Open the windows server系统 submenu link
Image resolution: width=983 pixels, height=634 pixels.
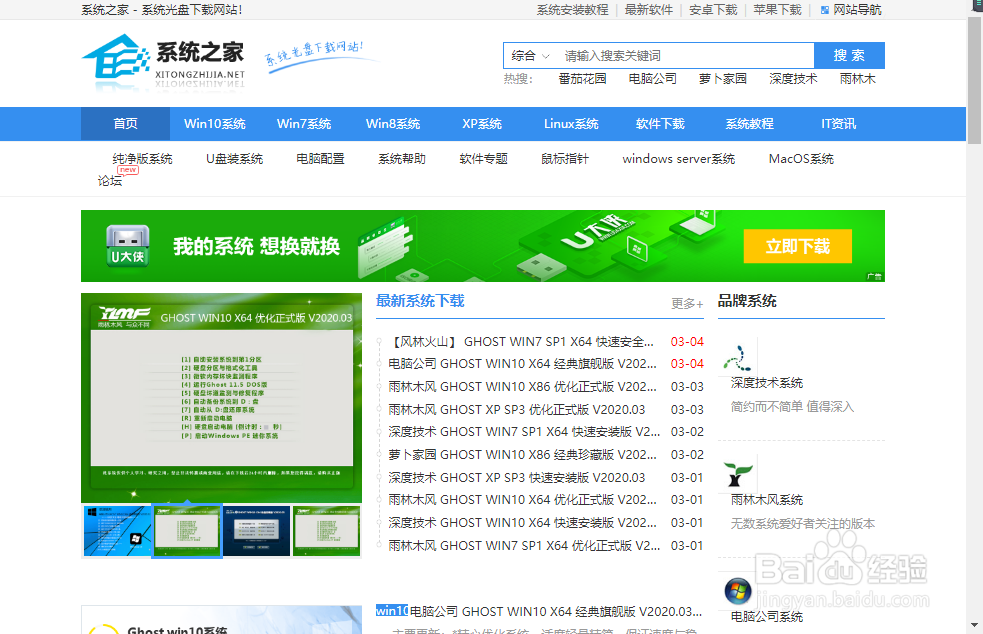coord(679,159)
